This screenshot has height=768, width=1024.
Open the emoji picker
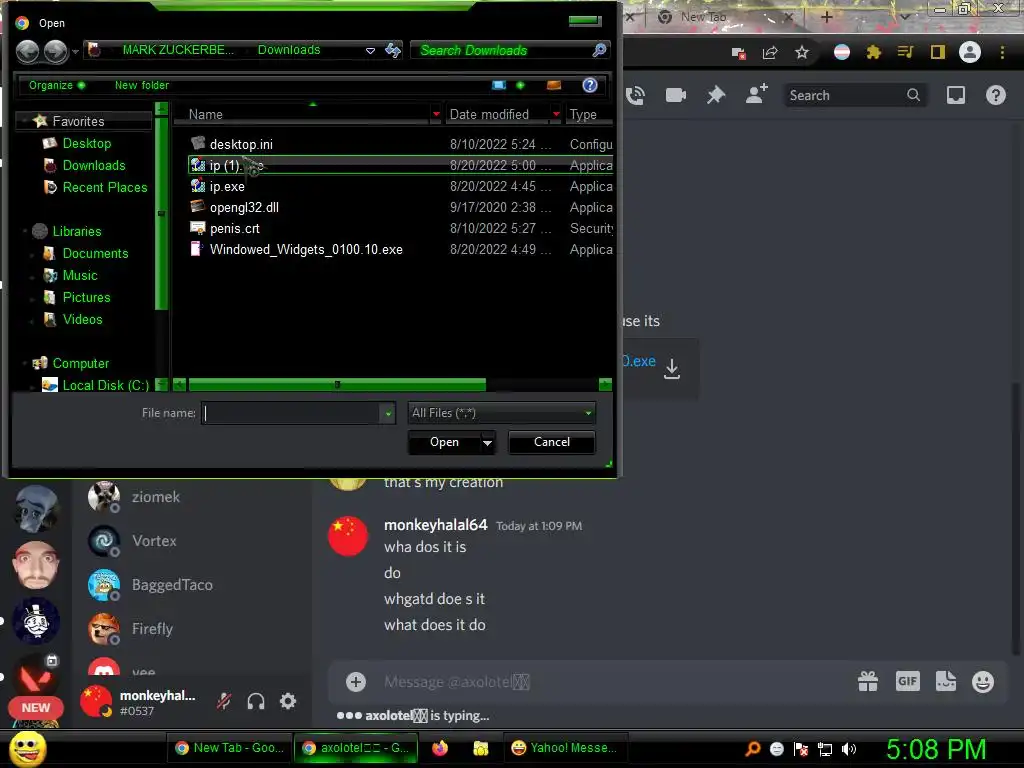[983, 682]
